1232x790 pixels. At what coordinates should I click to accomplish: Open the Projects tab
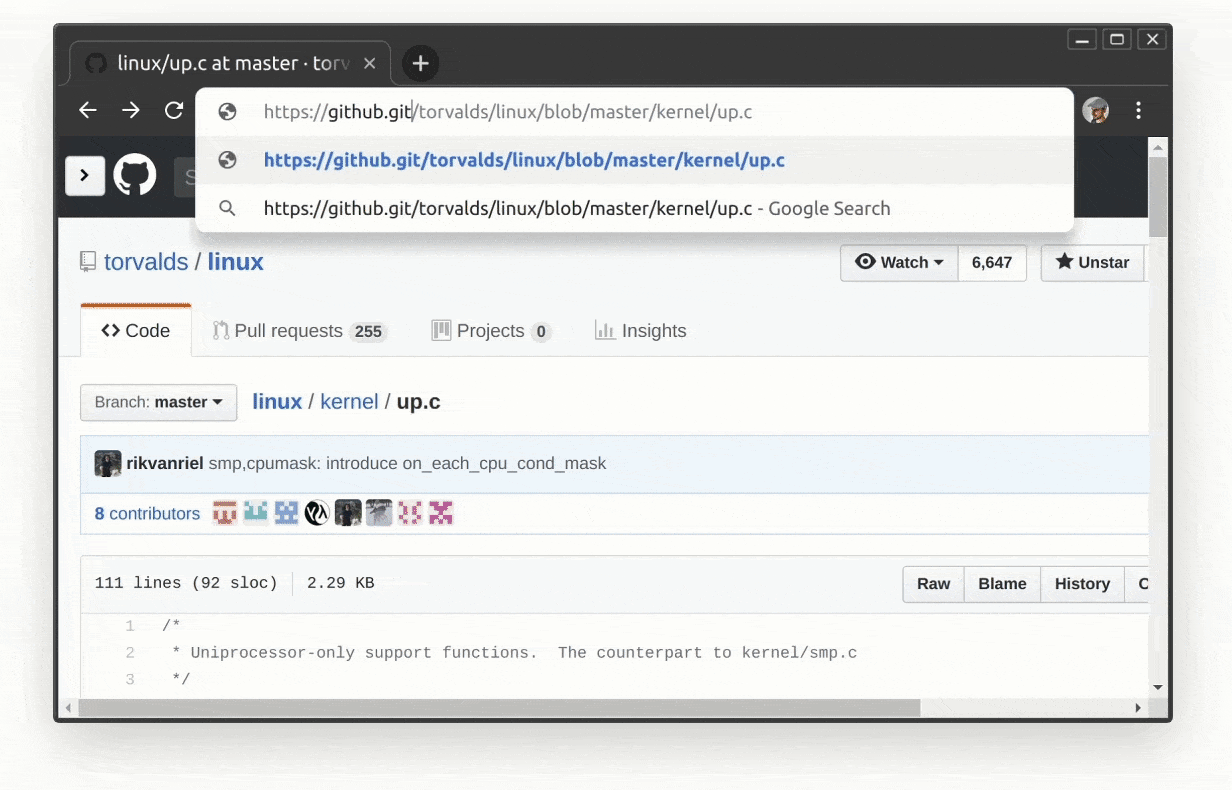pyautogui.click(x=490, y=331)
